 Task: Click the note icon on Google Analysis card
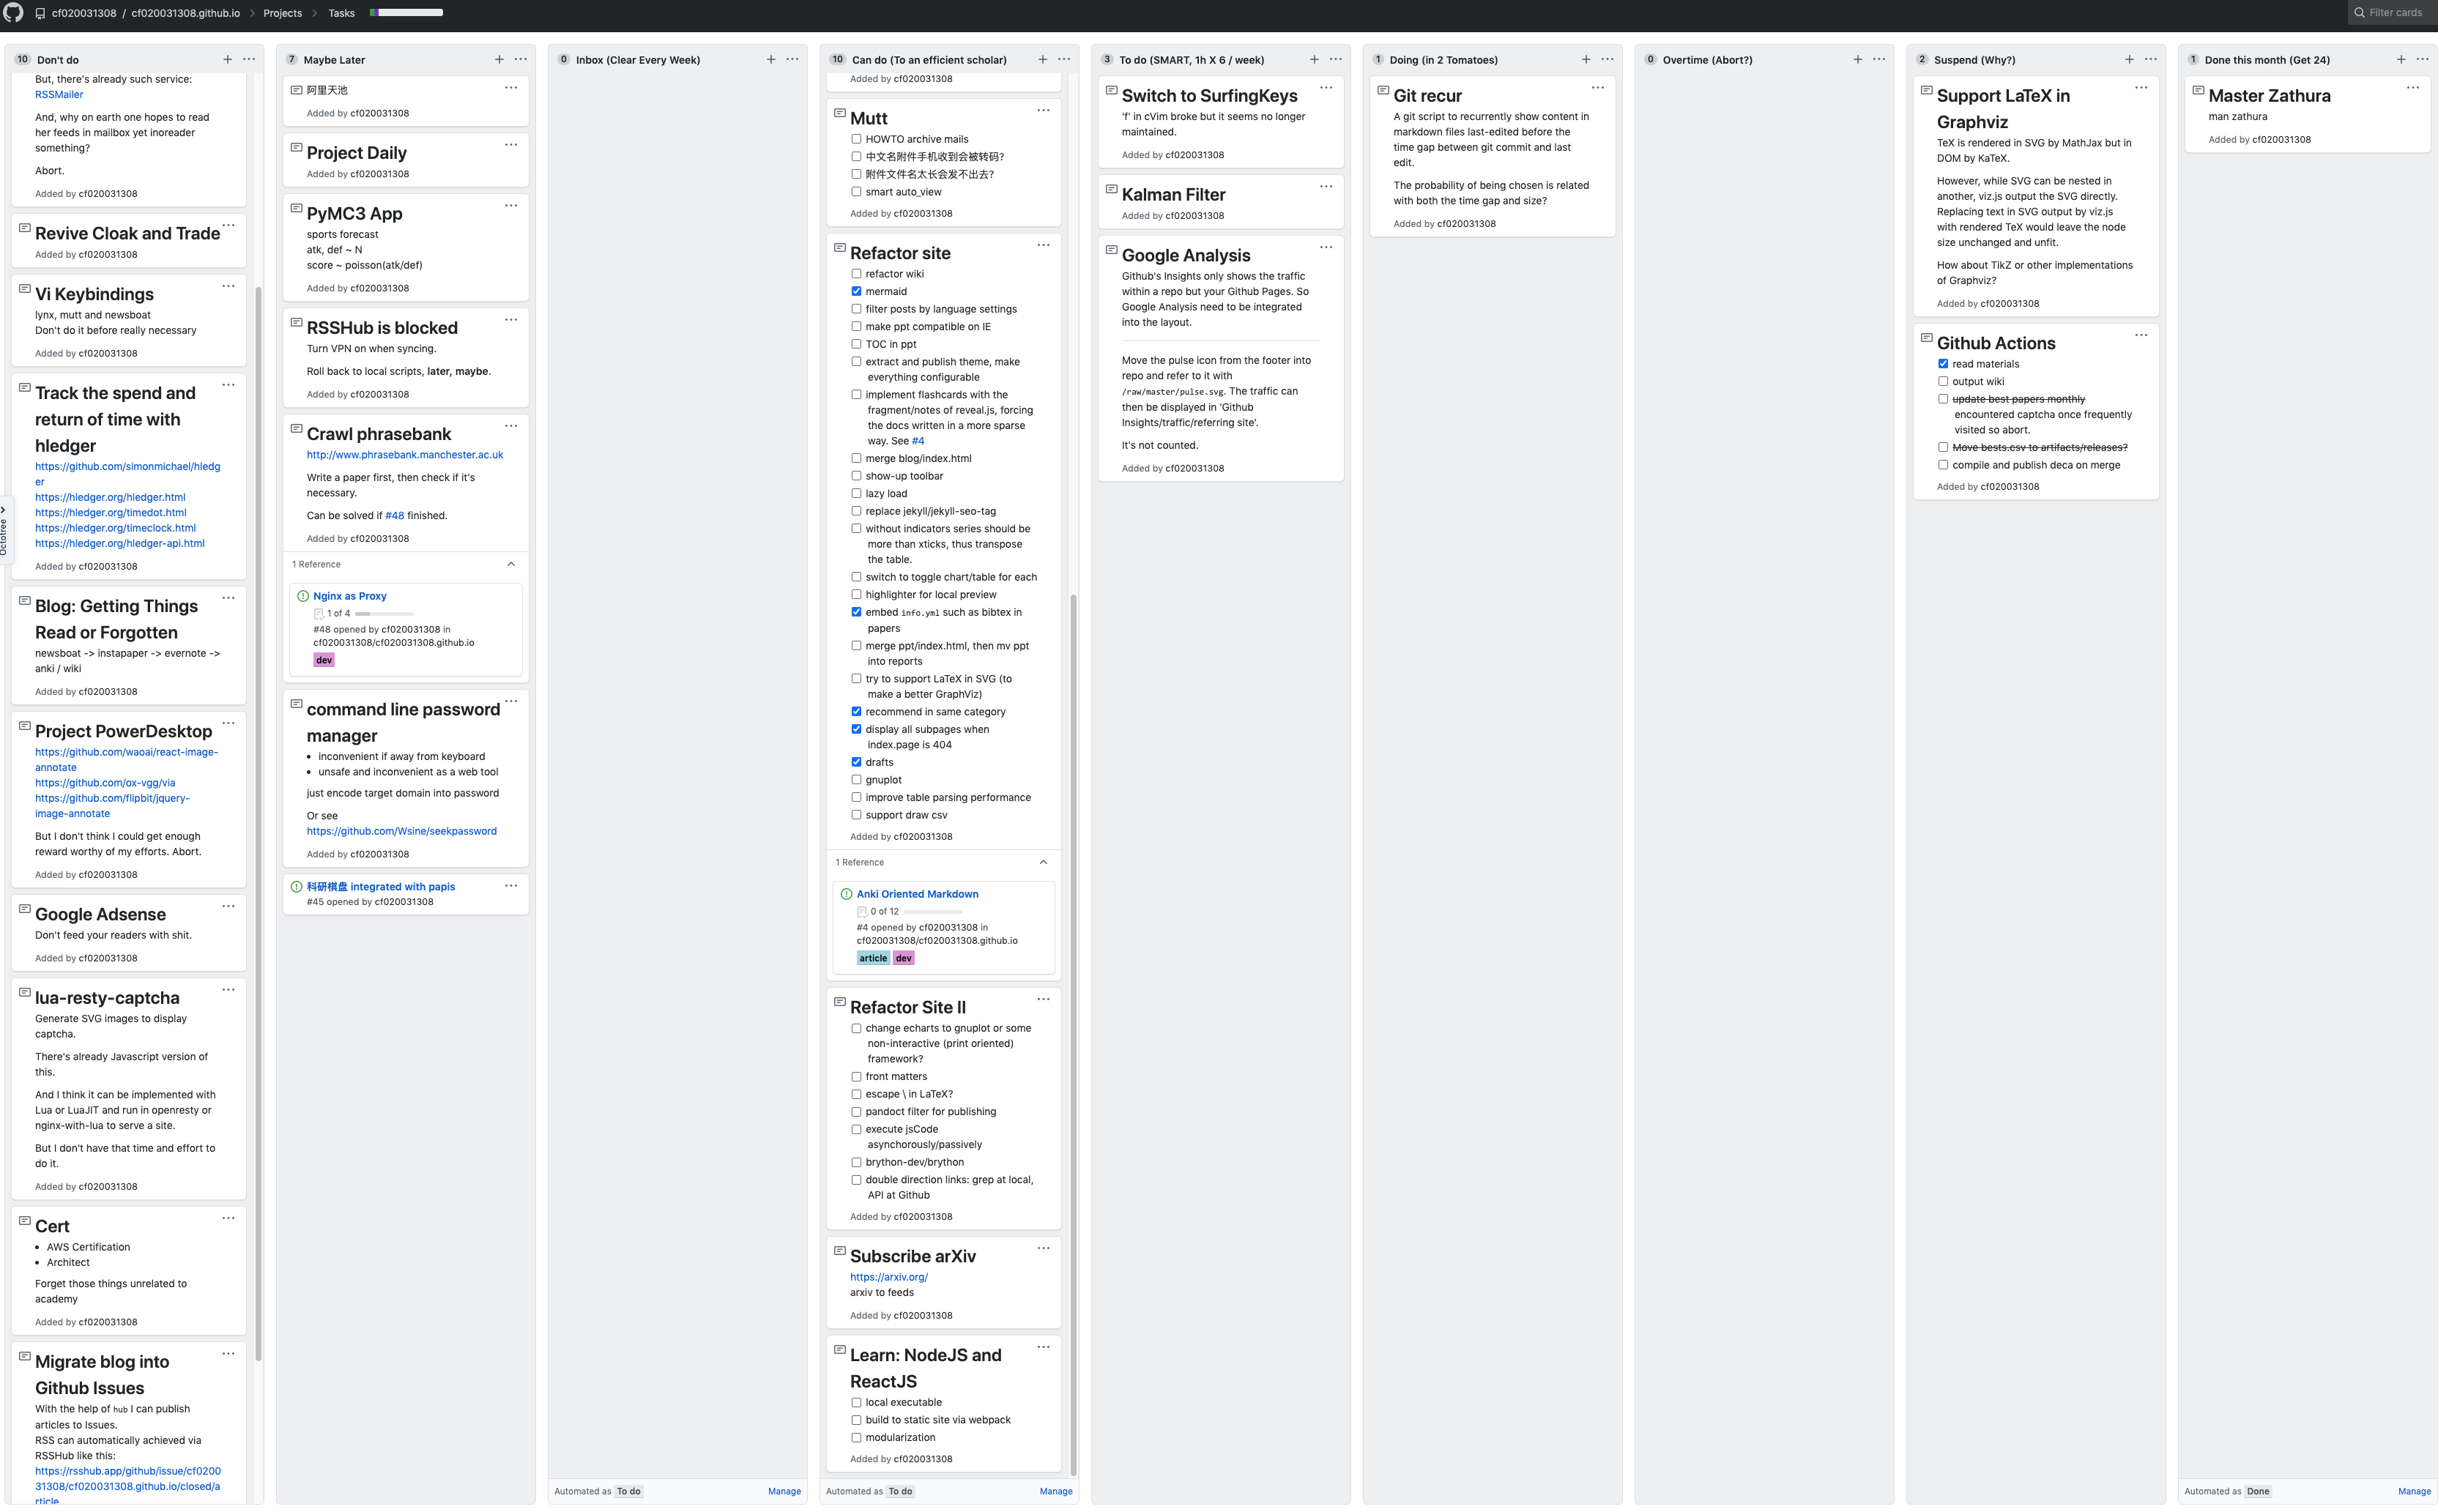(x=1111, y=250)
